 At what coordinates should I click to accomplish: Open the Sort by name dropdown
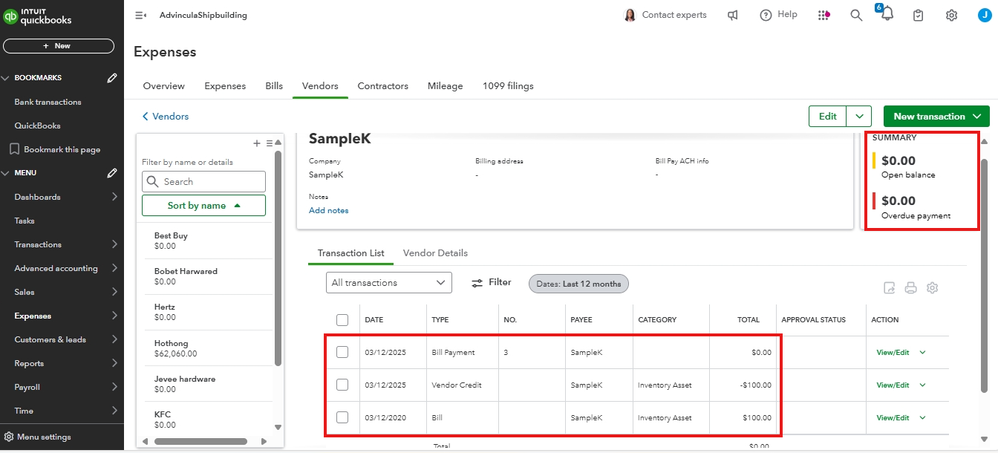[x=203, y=205]
